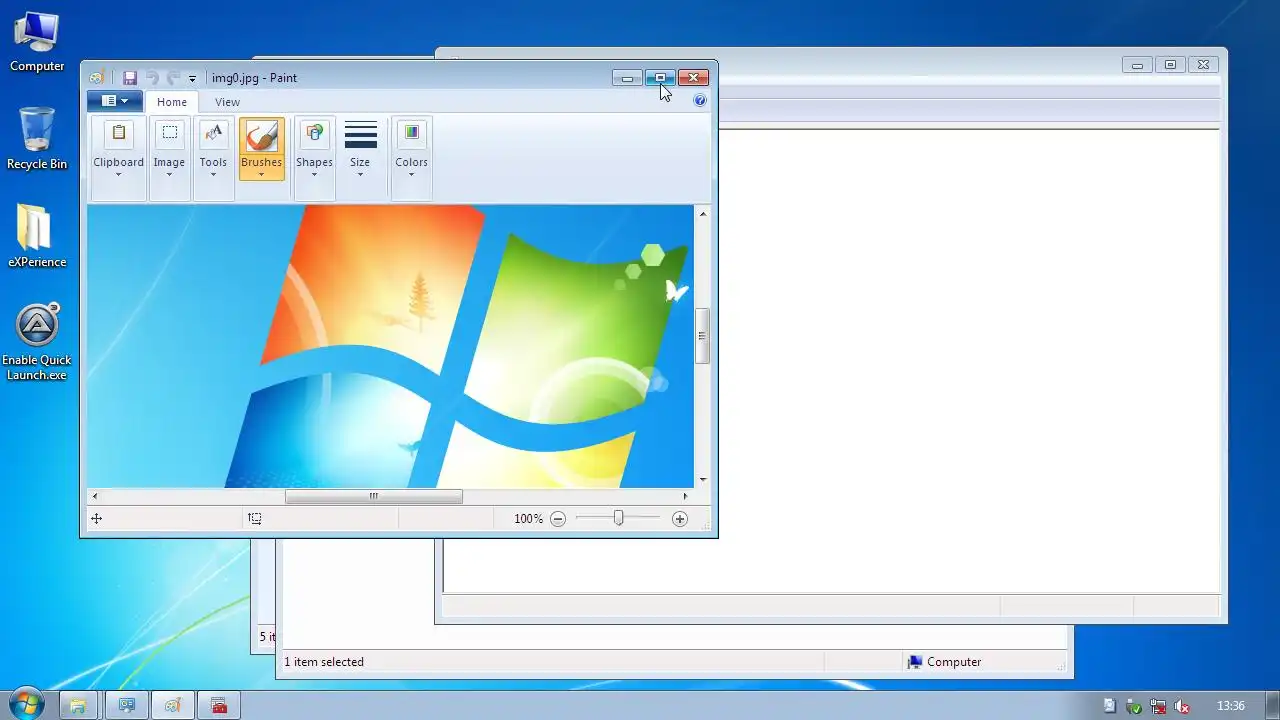Viewport: 1280px width, 720px height.
Task: Click the Show Desktop button at taskbar end
Action: [x=1272, y=705]
